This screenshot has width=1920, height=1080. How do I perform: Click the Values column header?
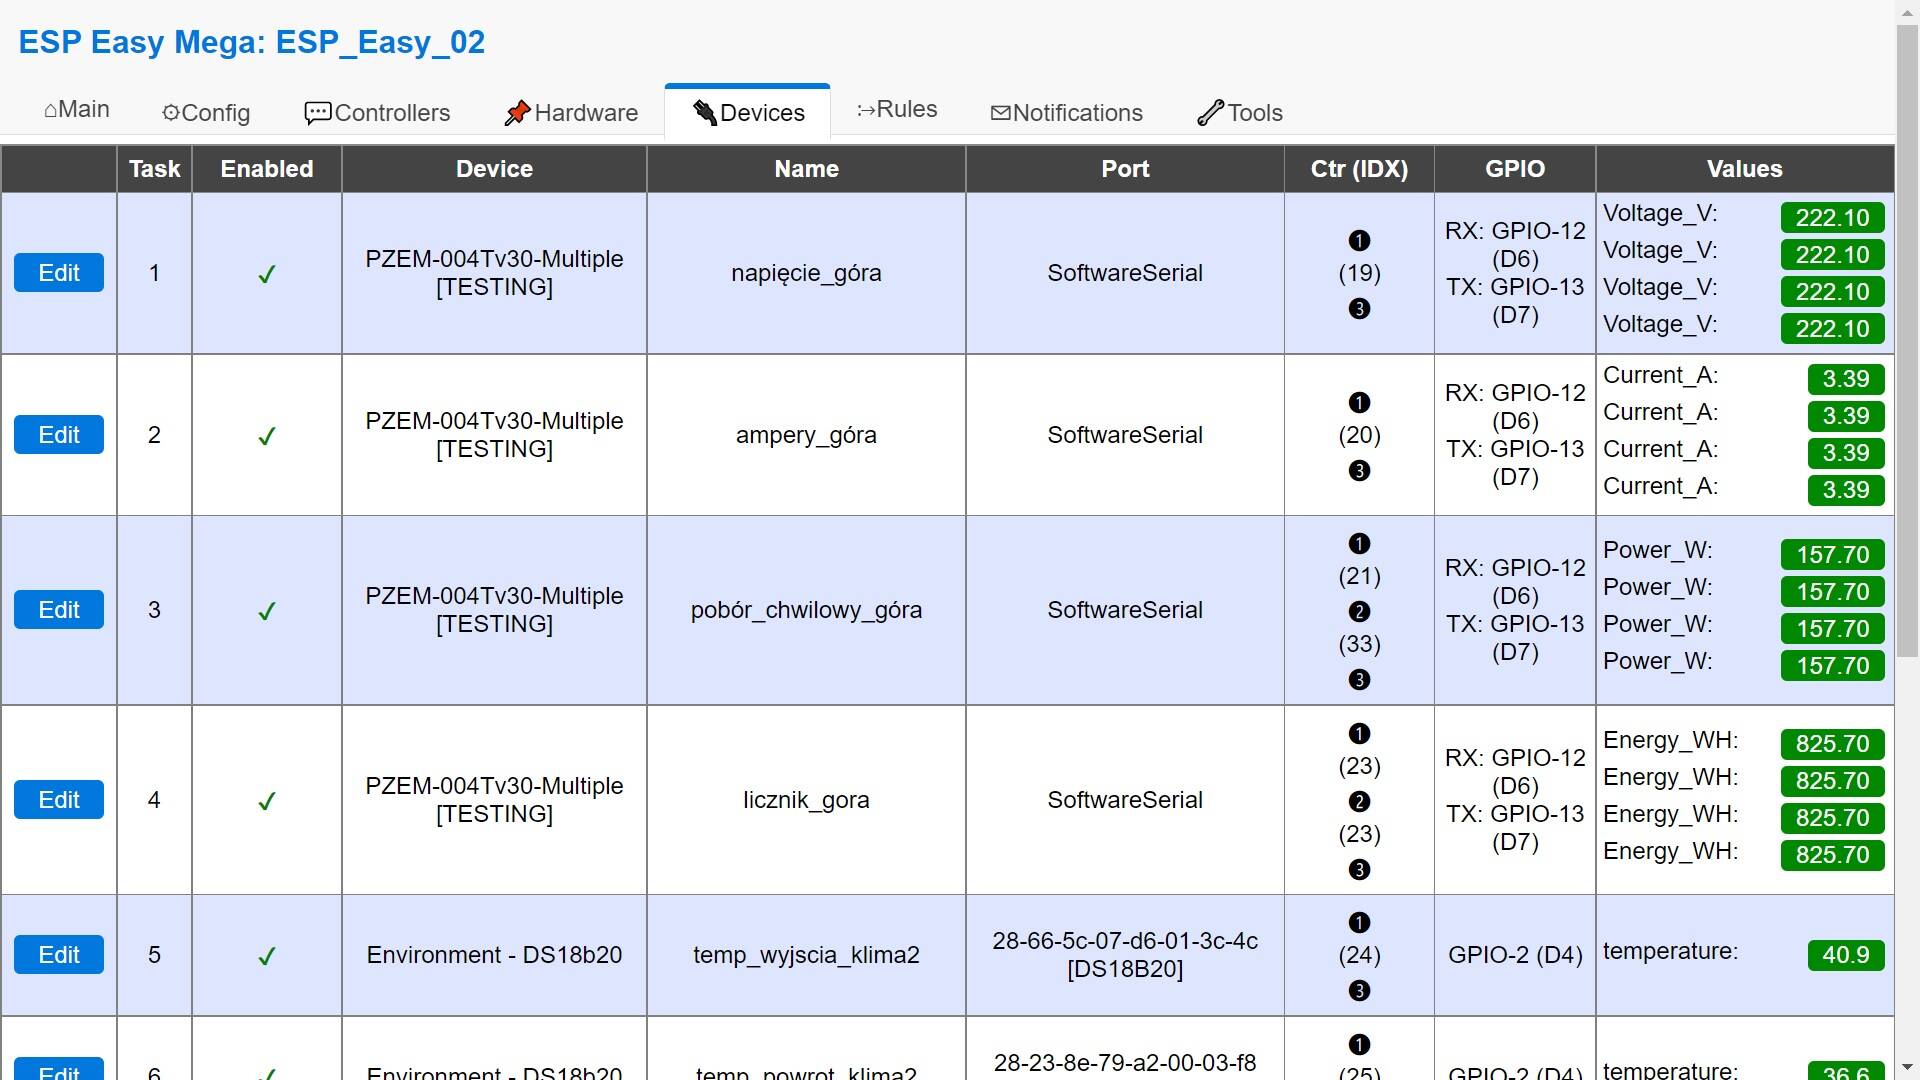(x=1745, y=169)
